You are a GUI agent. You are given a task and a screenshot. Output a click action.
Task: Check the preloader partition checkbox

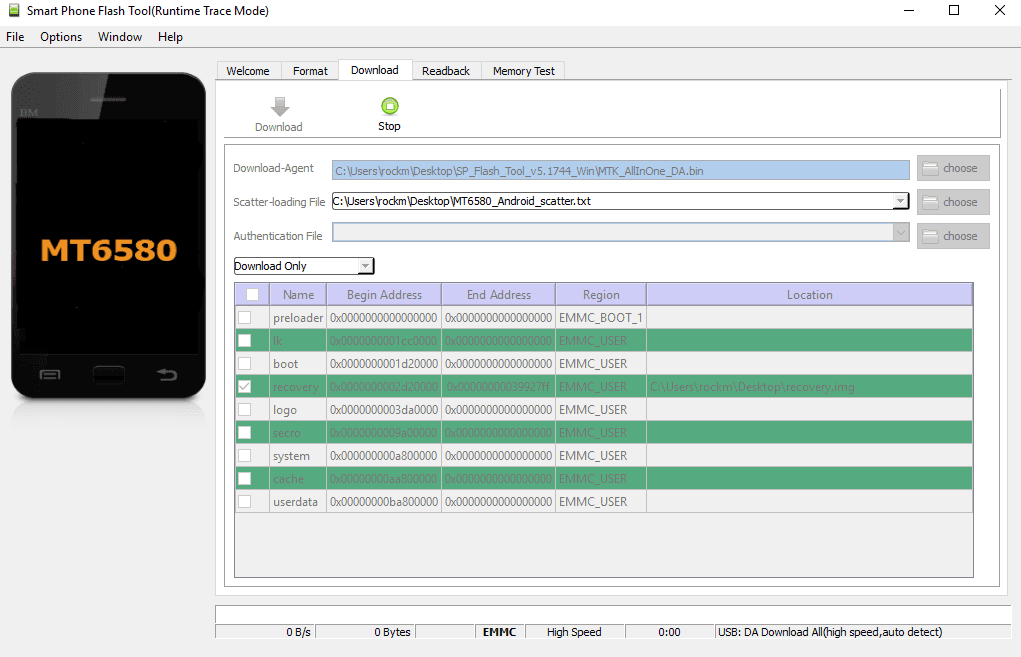pyautogui.click(x=245, y=318)
